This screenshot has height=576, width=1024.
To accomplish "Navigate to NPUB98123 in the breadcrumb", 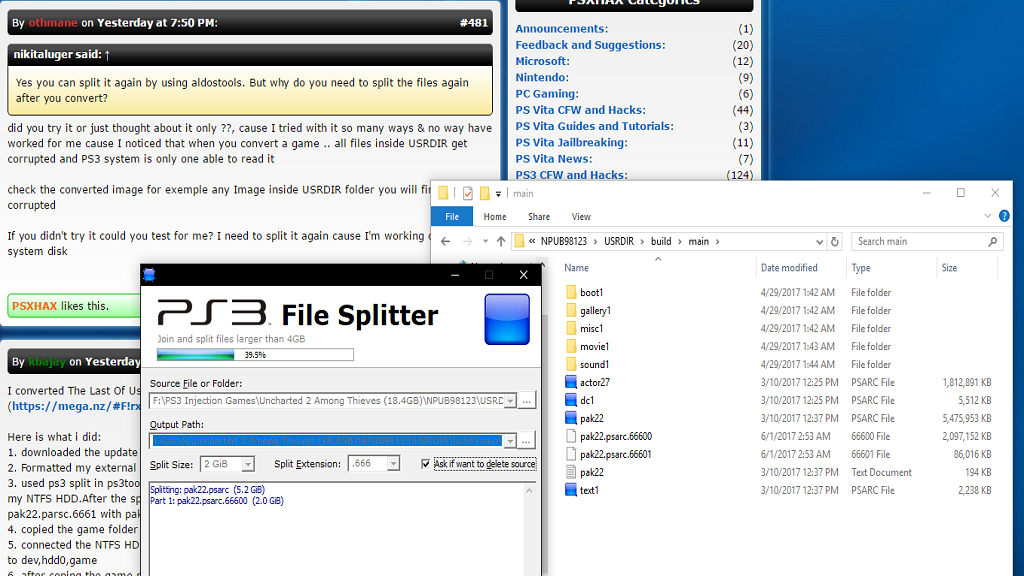I will pos(564,242).
